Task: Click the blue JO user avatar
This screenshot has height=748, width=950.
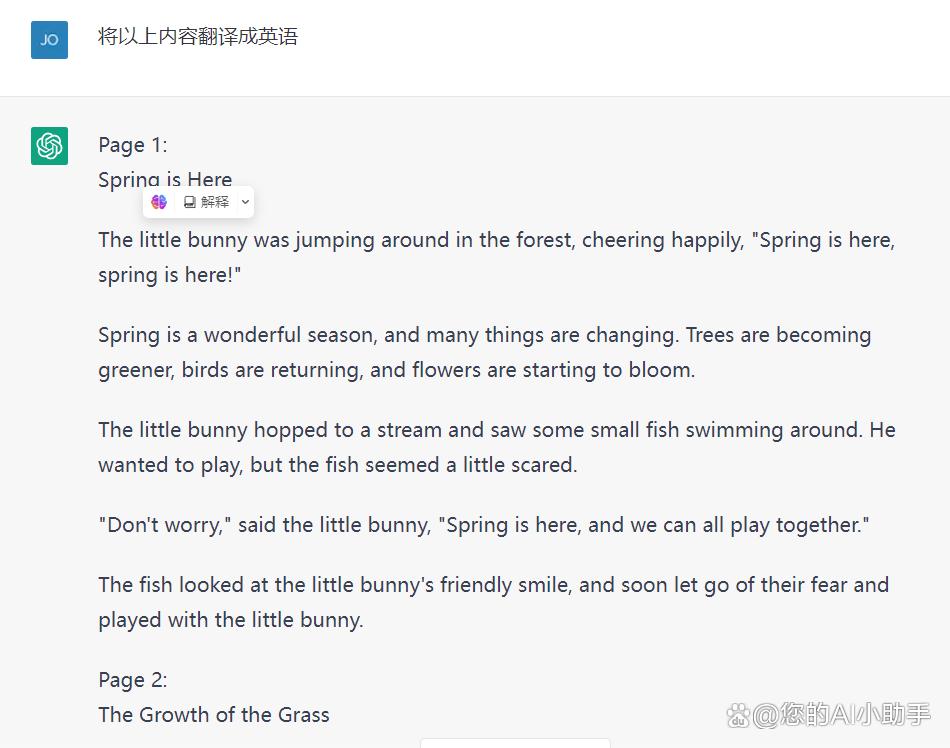Action: [x=49, y=40]
